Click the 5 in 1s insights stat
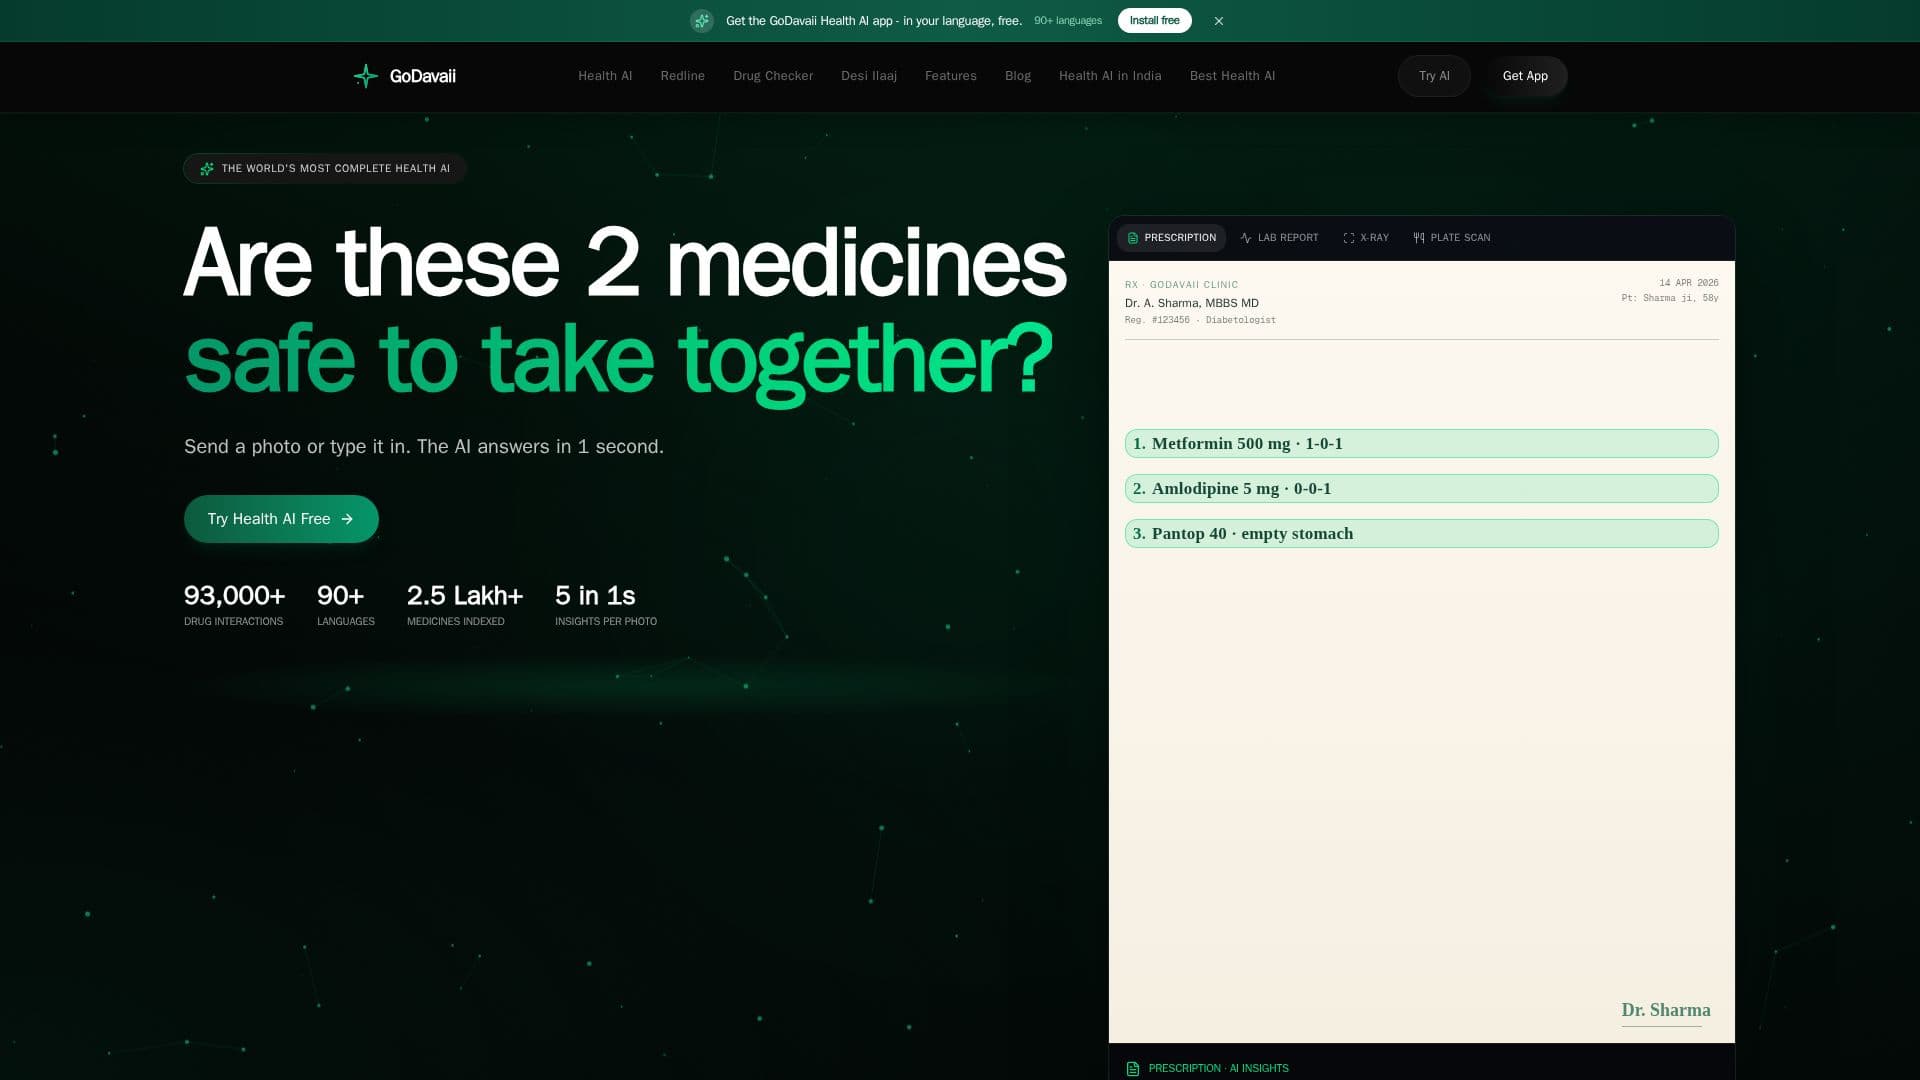The height and width of the screenshot is (1080, 1920). [606, 606]
